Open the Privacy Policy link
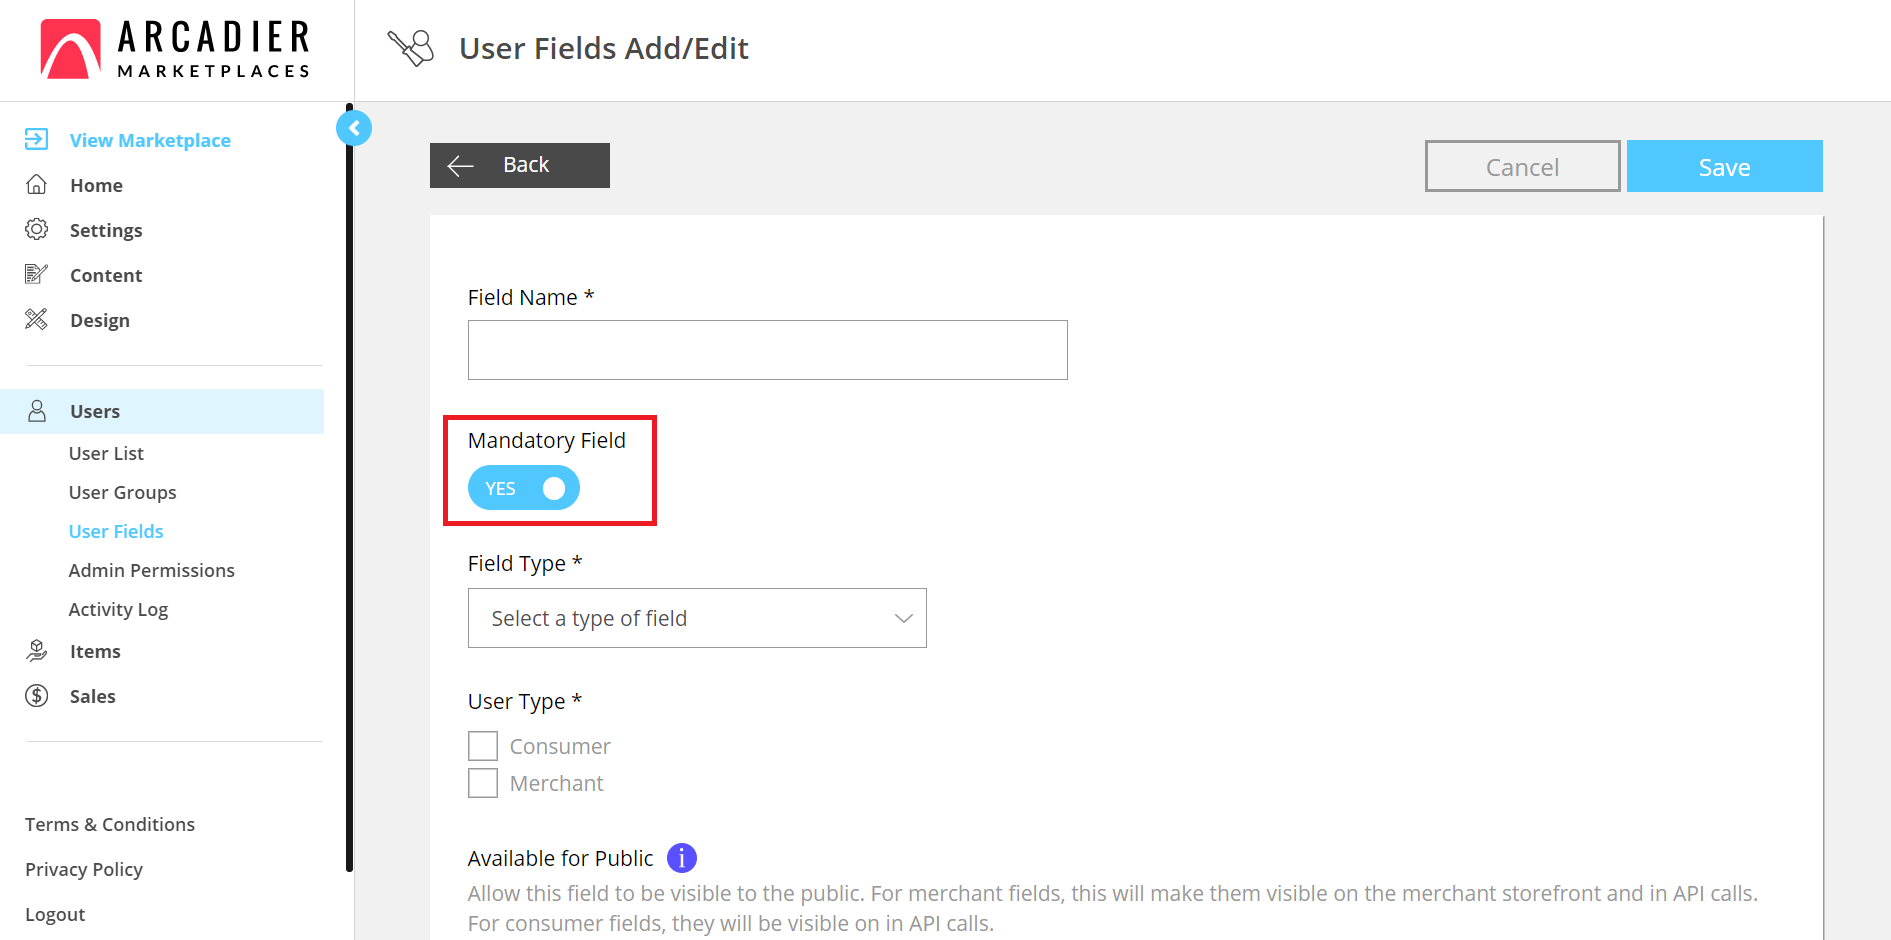This screenshot has height=940, width=1891. [84, 869]
